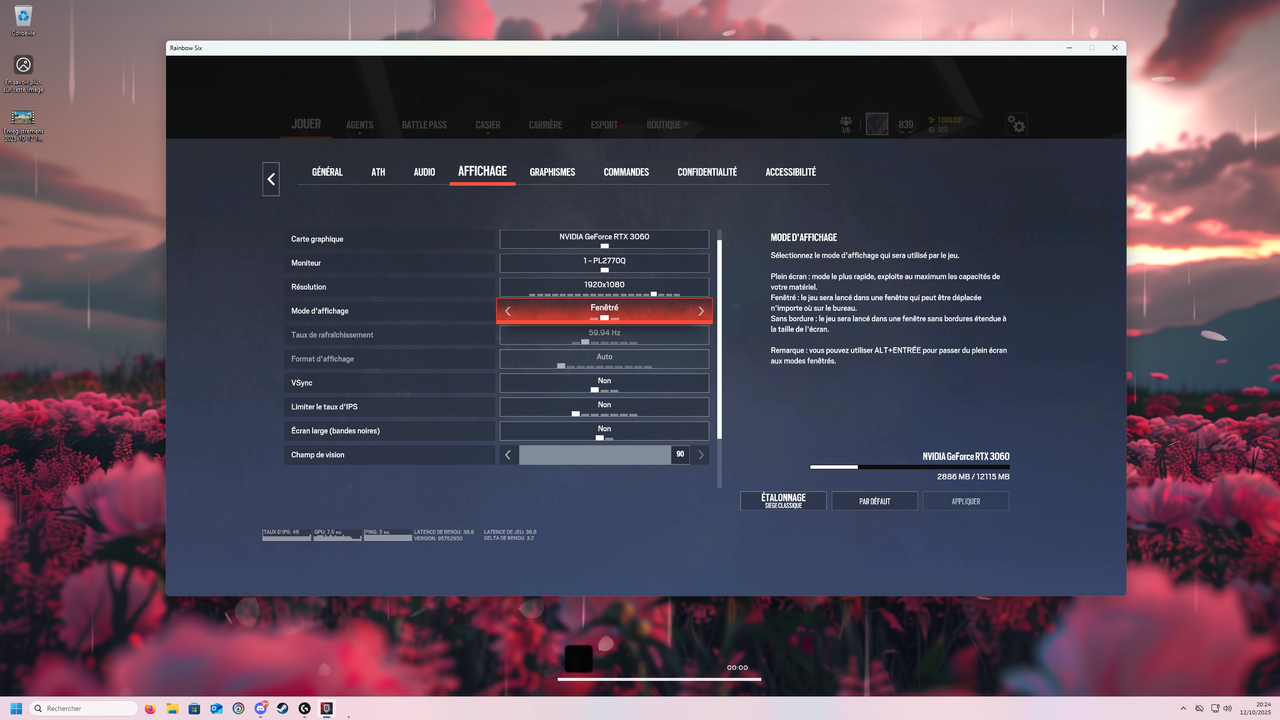Click the Par défaut button

tap(874, 501)
